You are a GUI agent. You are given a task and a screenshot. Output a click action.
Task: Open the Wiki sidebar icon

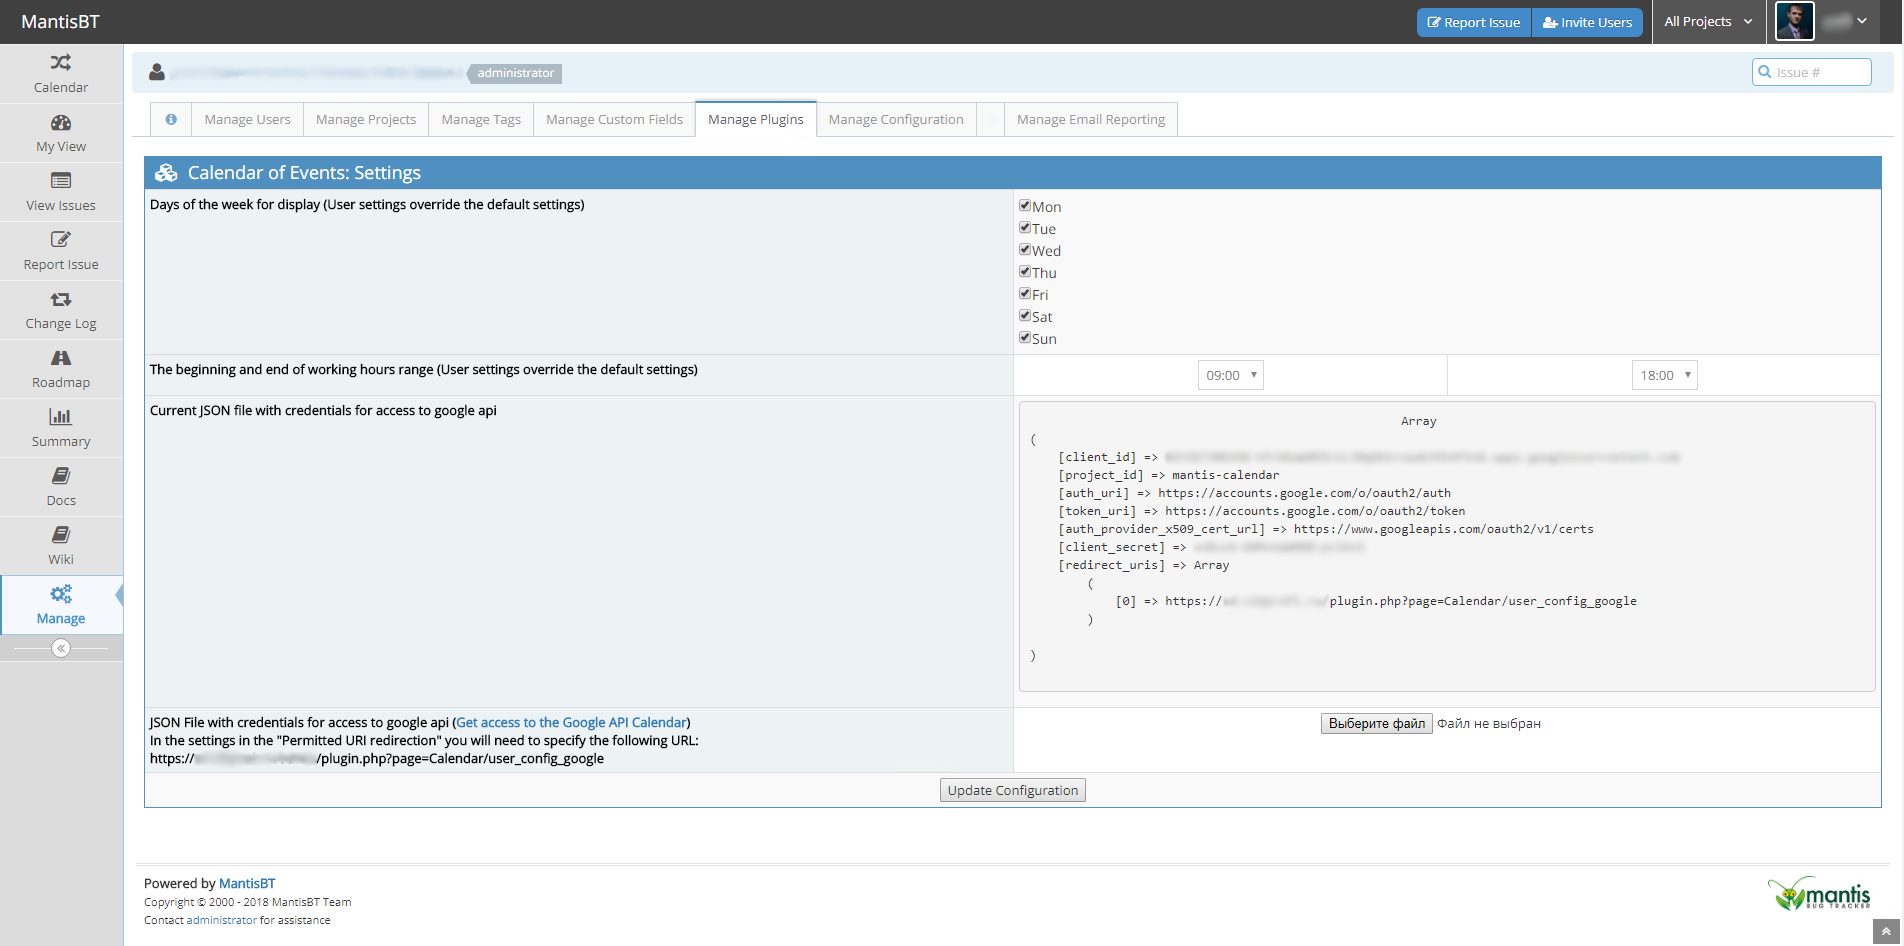click(x=61, y=535)
